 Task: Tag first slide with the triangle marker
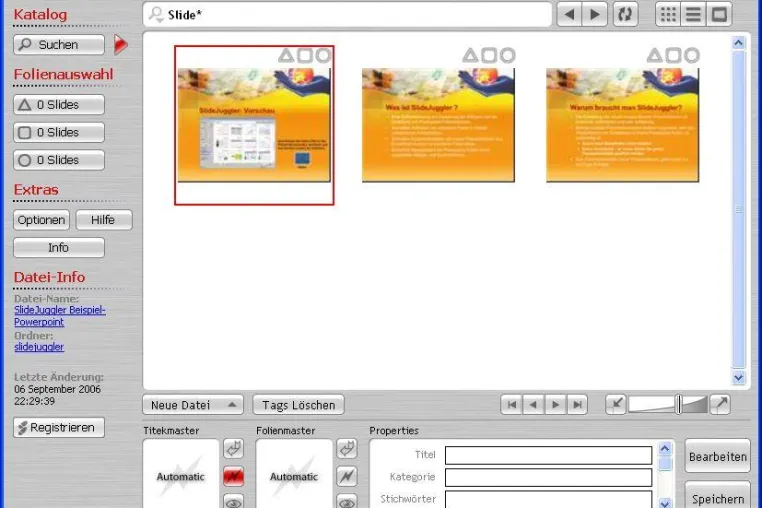286,55
